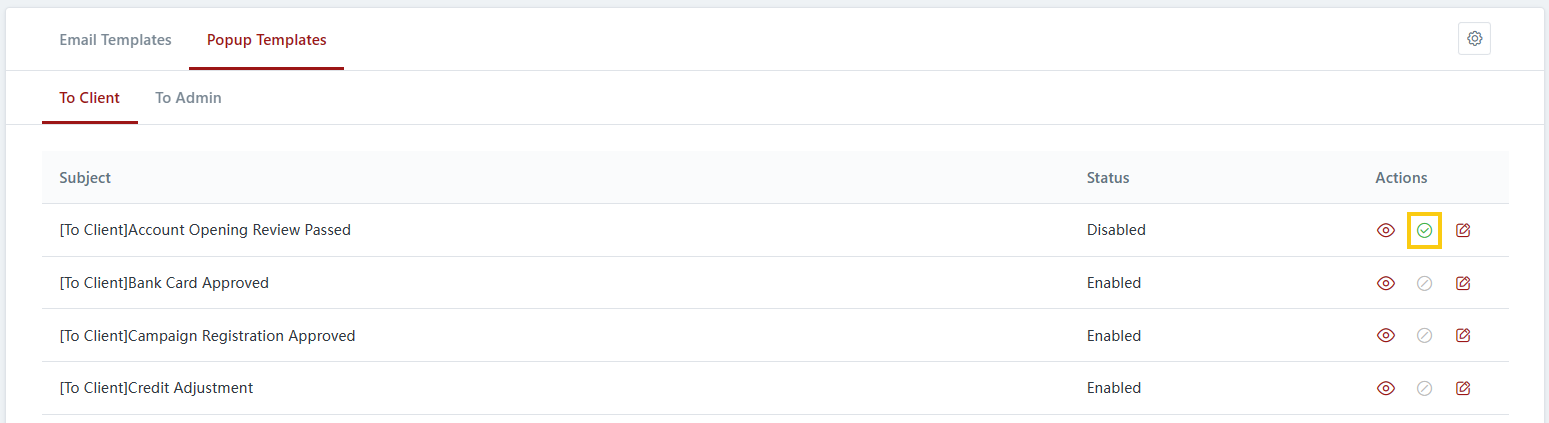Preview Bank Card Approved template

[x=1386, y=283]
